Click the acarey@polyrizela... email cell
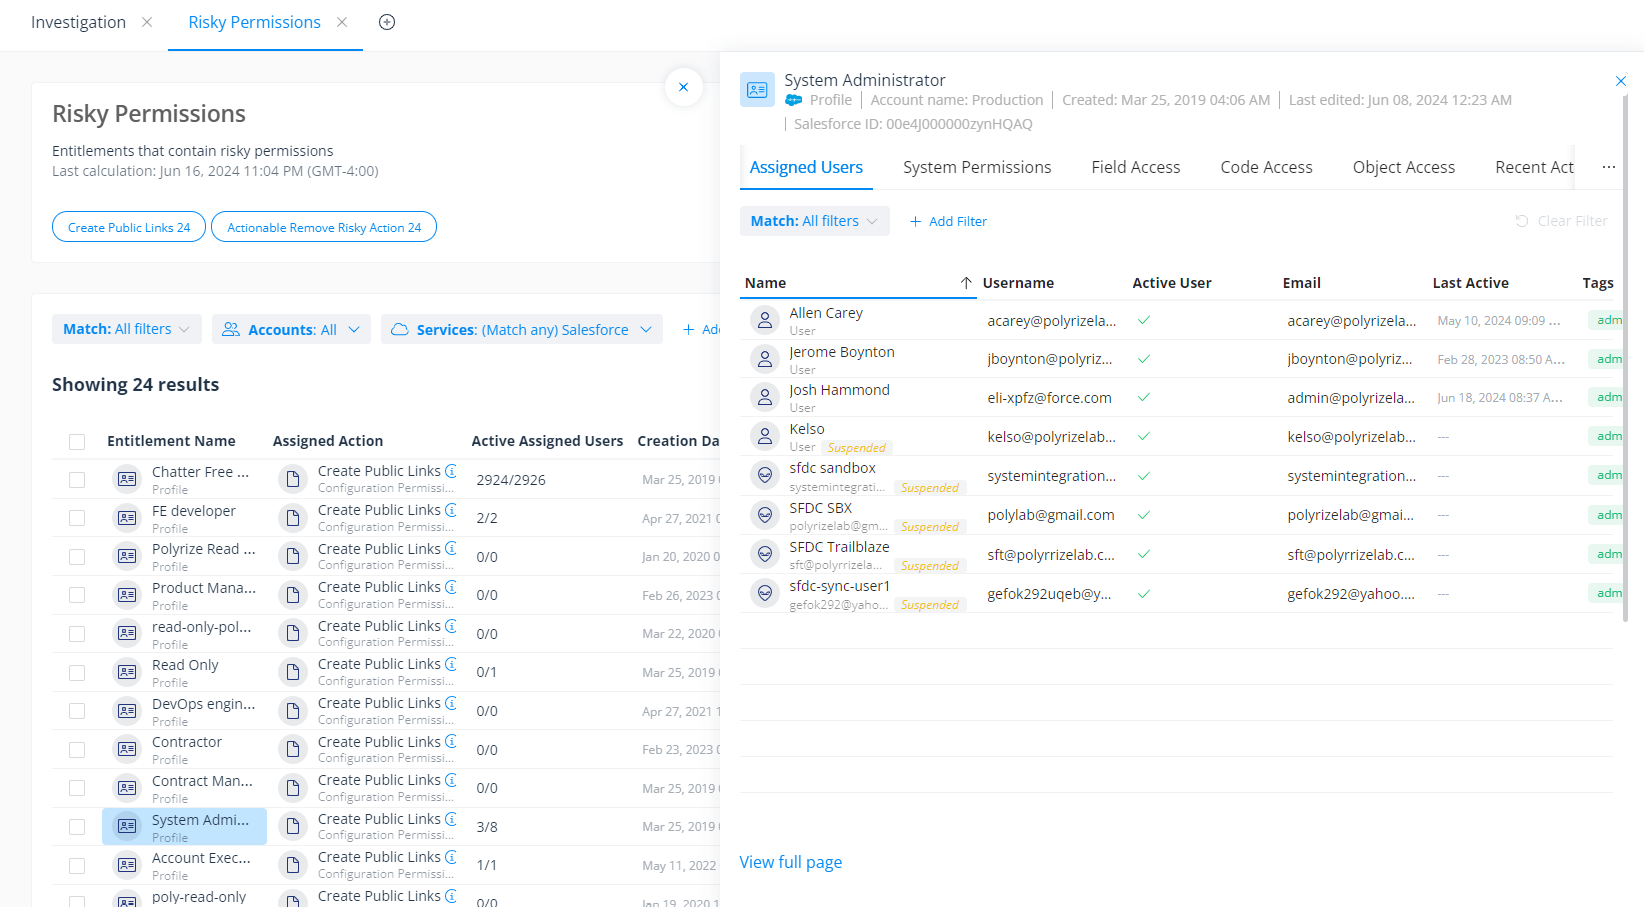The height and width of the screenshot is (907, 1644). point(1351,321)
